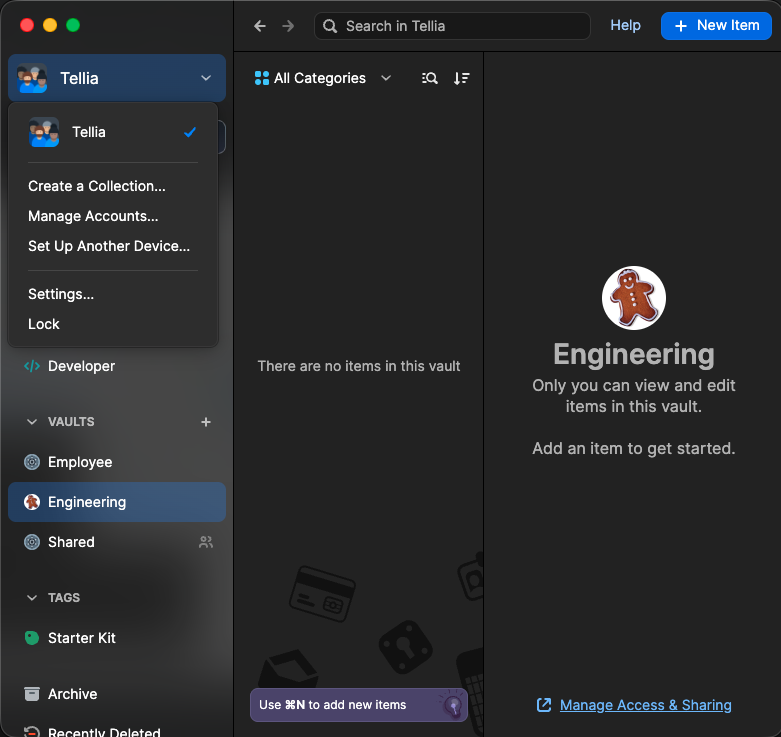
Task: Click the New Item button
Action: [716, 26]
